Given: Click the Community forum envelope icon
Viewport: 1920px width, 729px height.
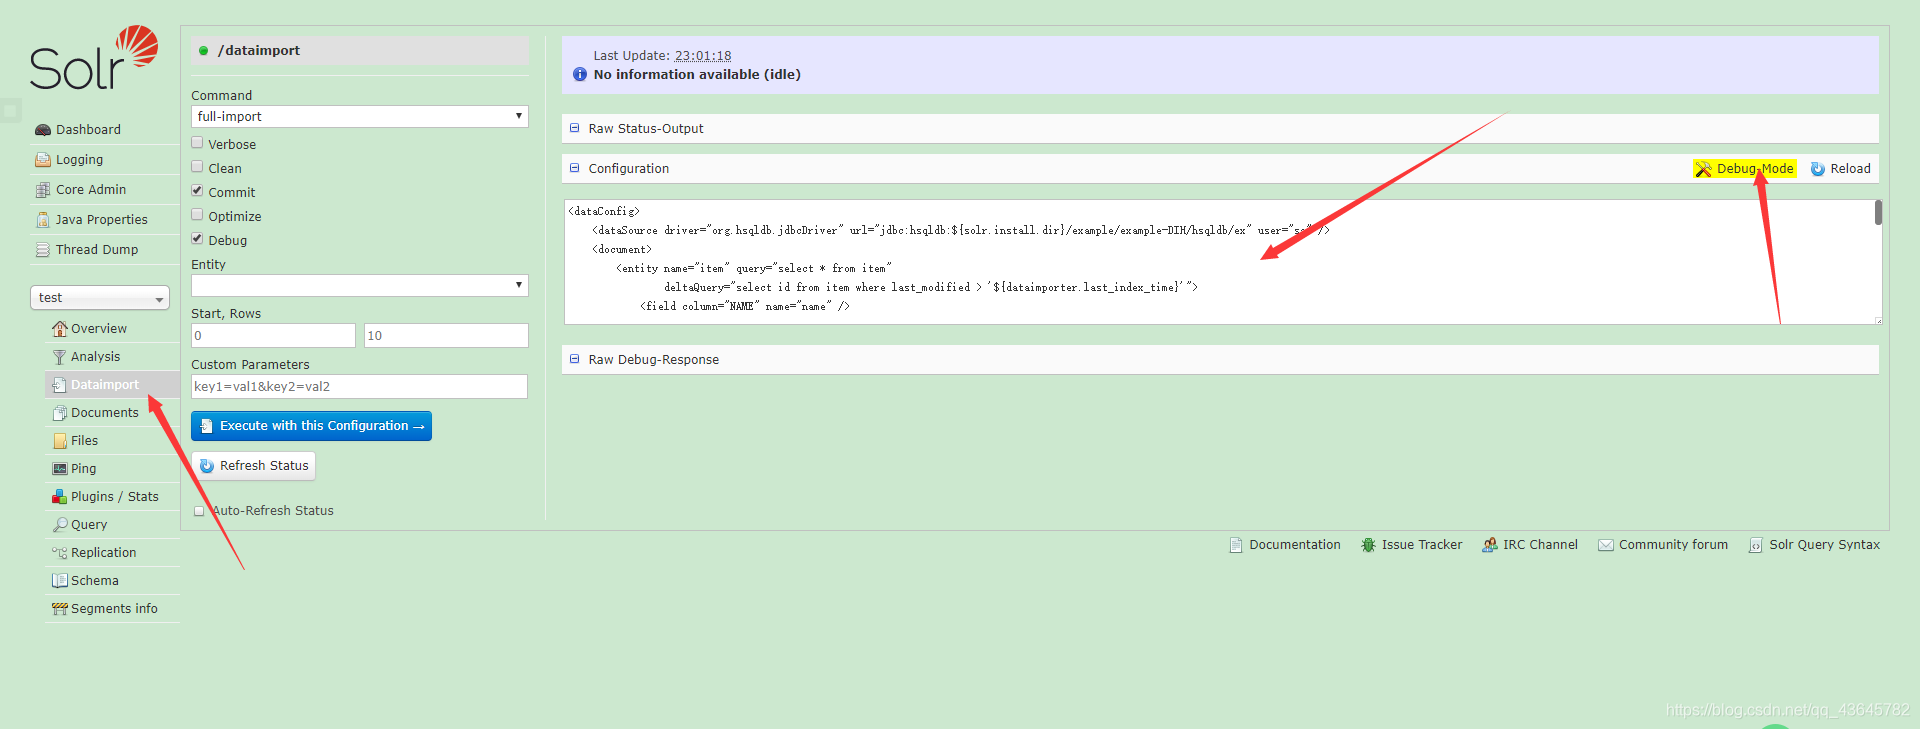Looking at the screenshot, I should (x=1606, y=545).
